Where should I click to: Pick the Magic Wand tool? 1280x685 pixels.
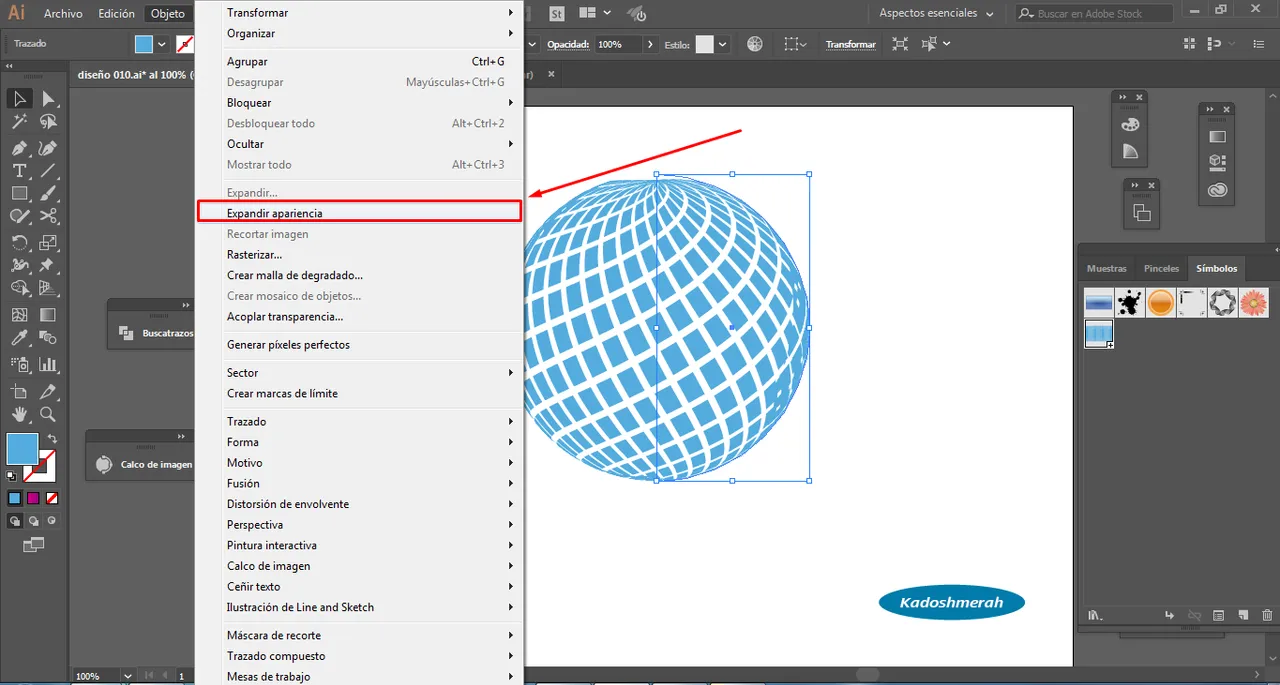(19, 122)
